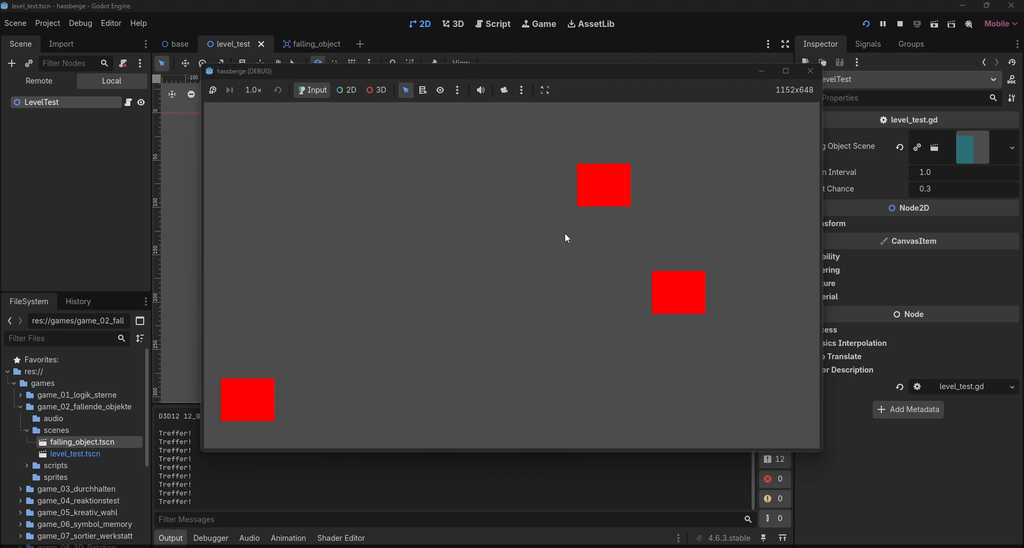Add a new scene tab with plus
The height and width of the screenshot is (548, 1024).
tap(360, 44)
